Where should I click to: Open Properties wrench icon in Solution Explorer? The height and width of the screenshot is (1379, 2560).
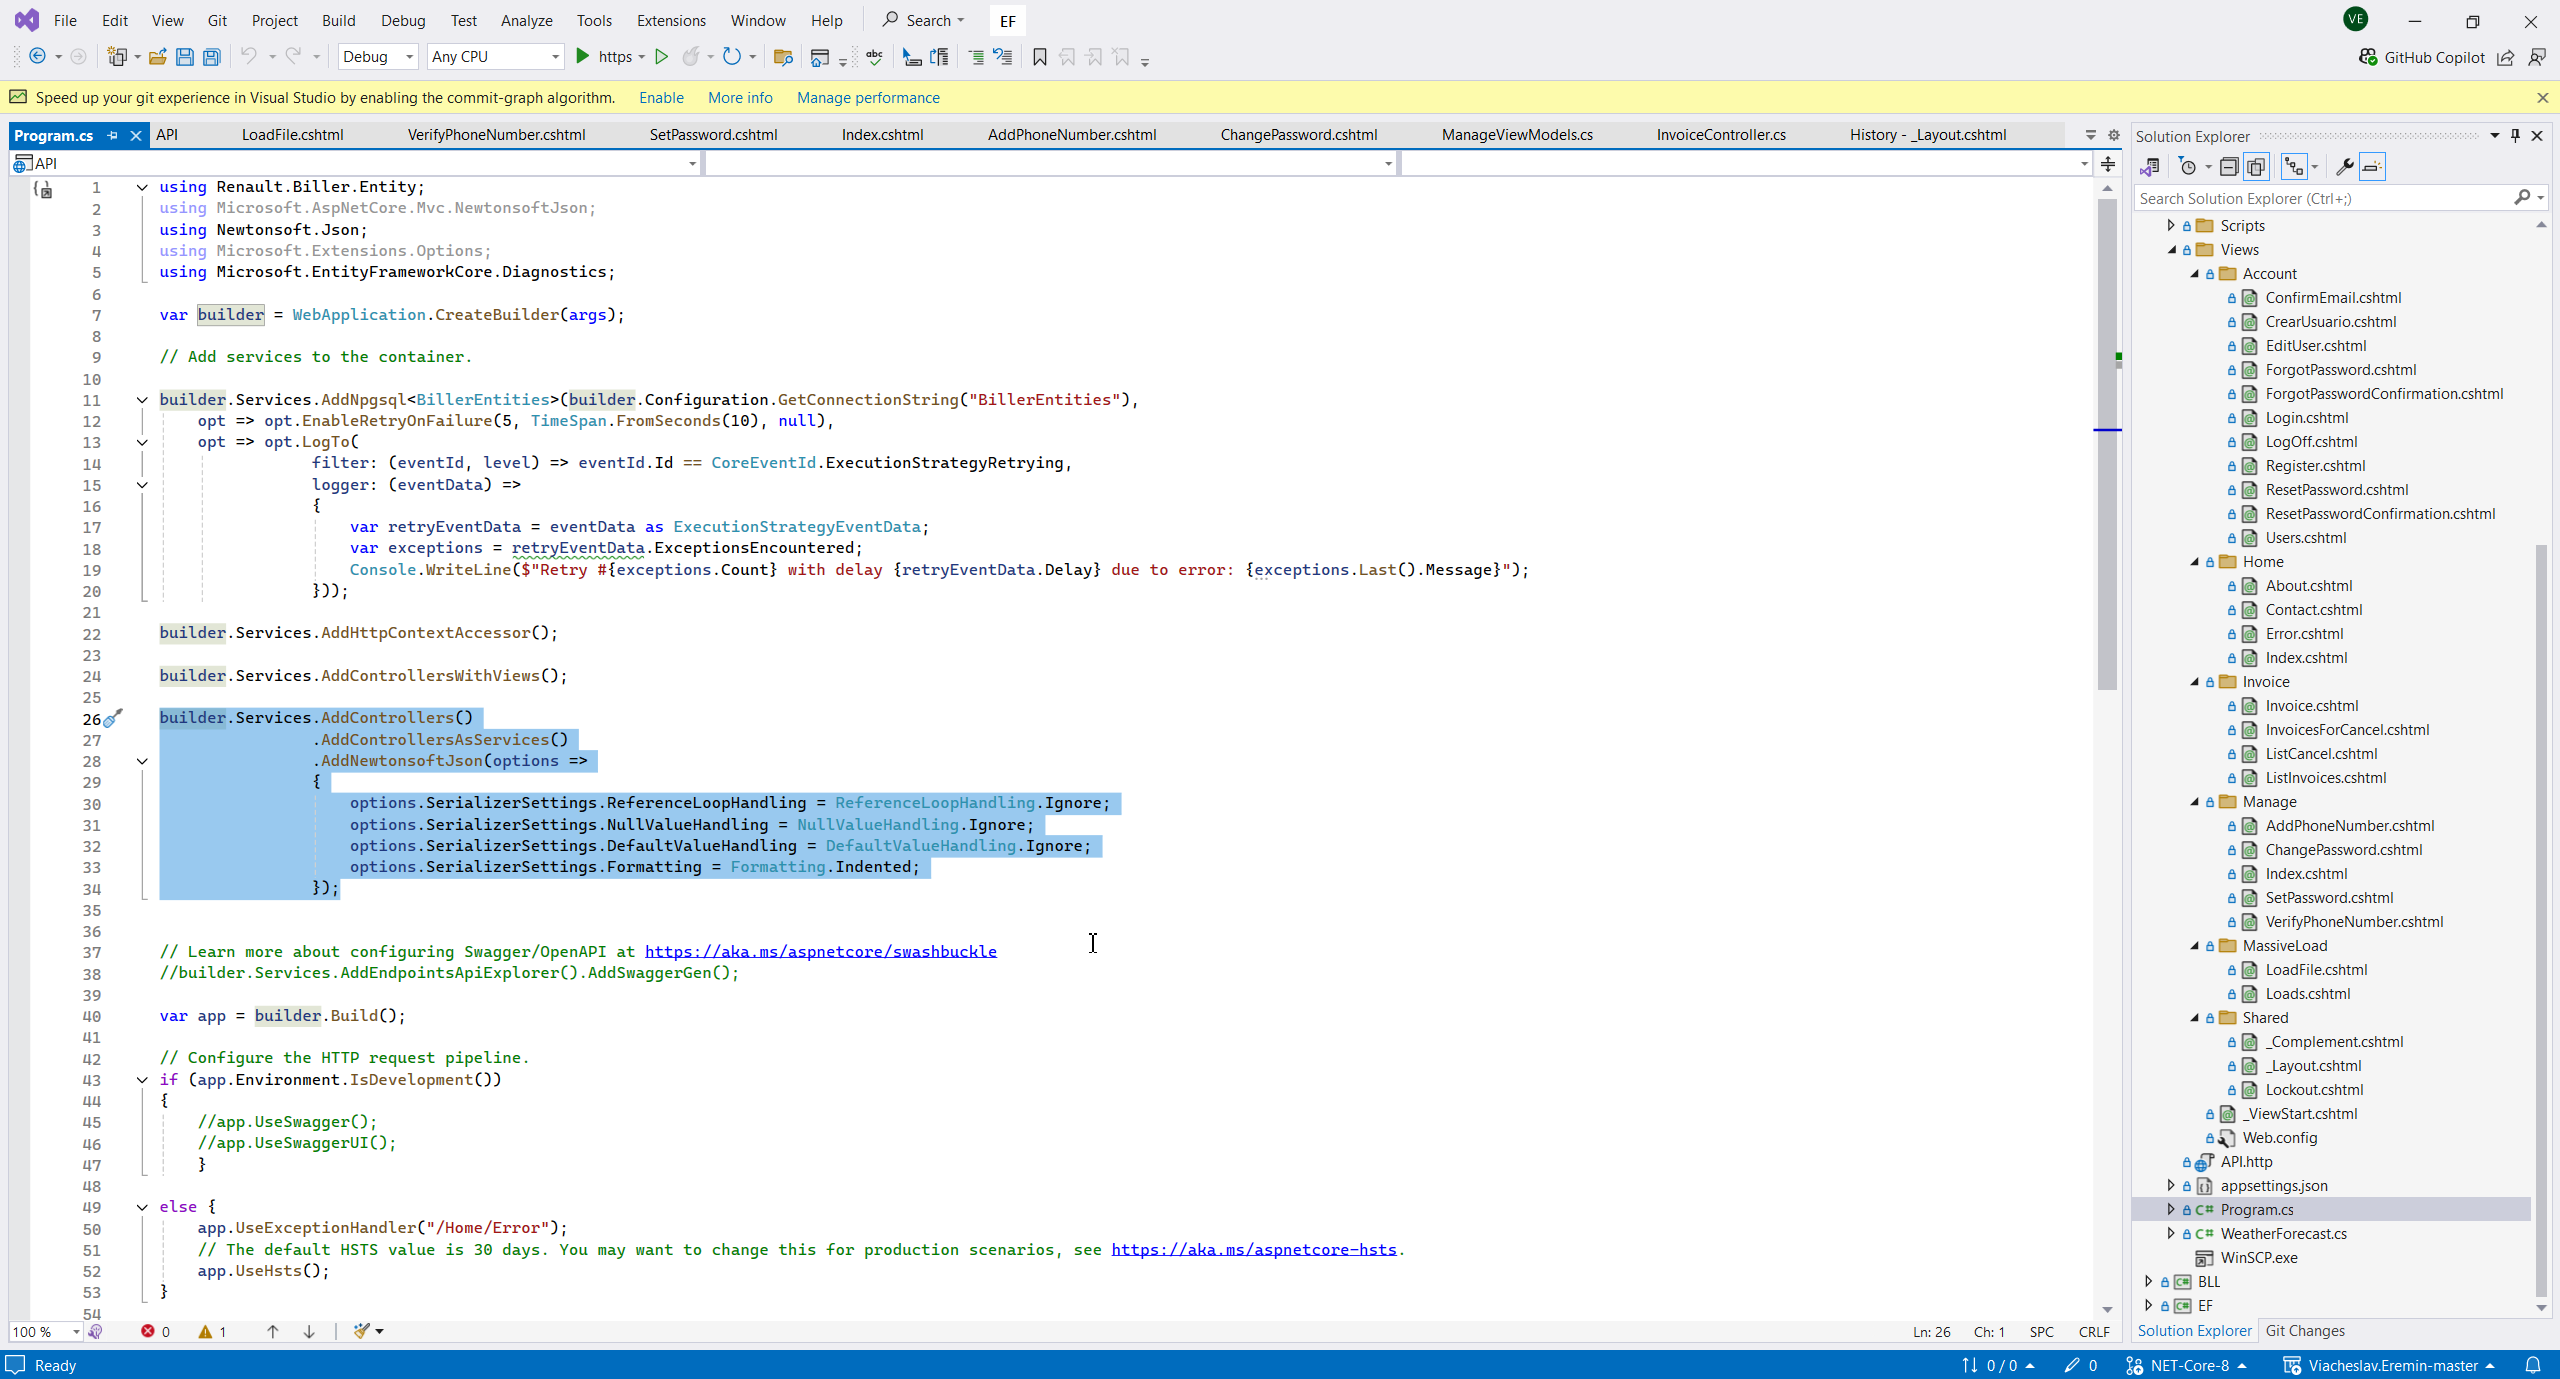pos(2344,167)
